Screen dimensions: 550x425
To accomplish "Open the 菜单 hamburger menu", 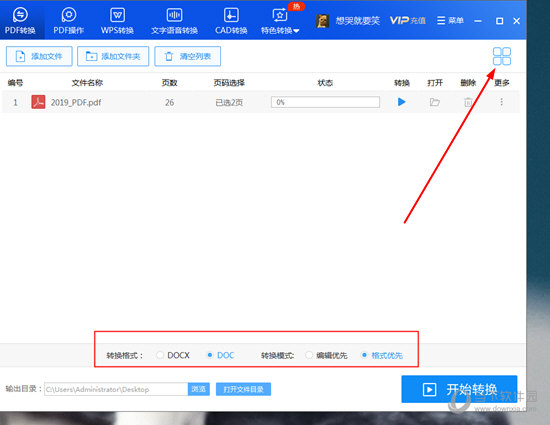I will 450,21.
